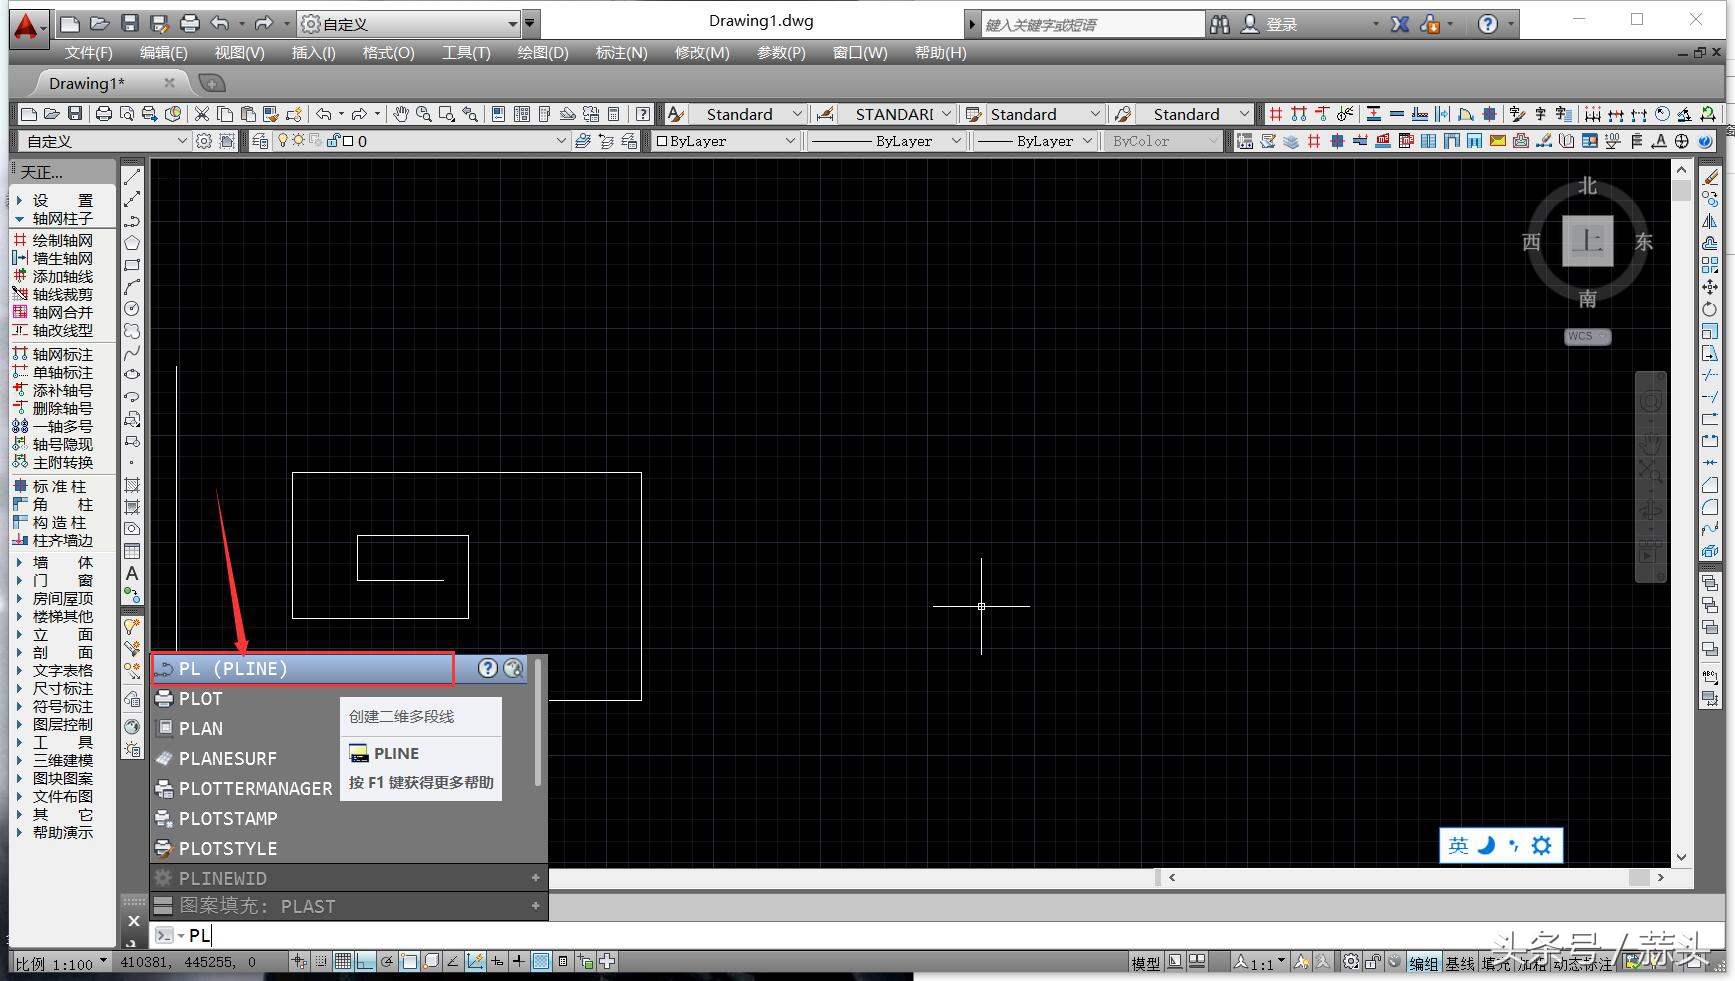This screenshot has height=981, width=1735.
Task: Open the Plot printer icon in toolbar
Action: (x=103, y=114)
